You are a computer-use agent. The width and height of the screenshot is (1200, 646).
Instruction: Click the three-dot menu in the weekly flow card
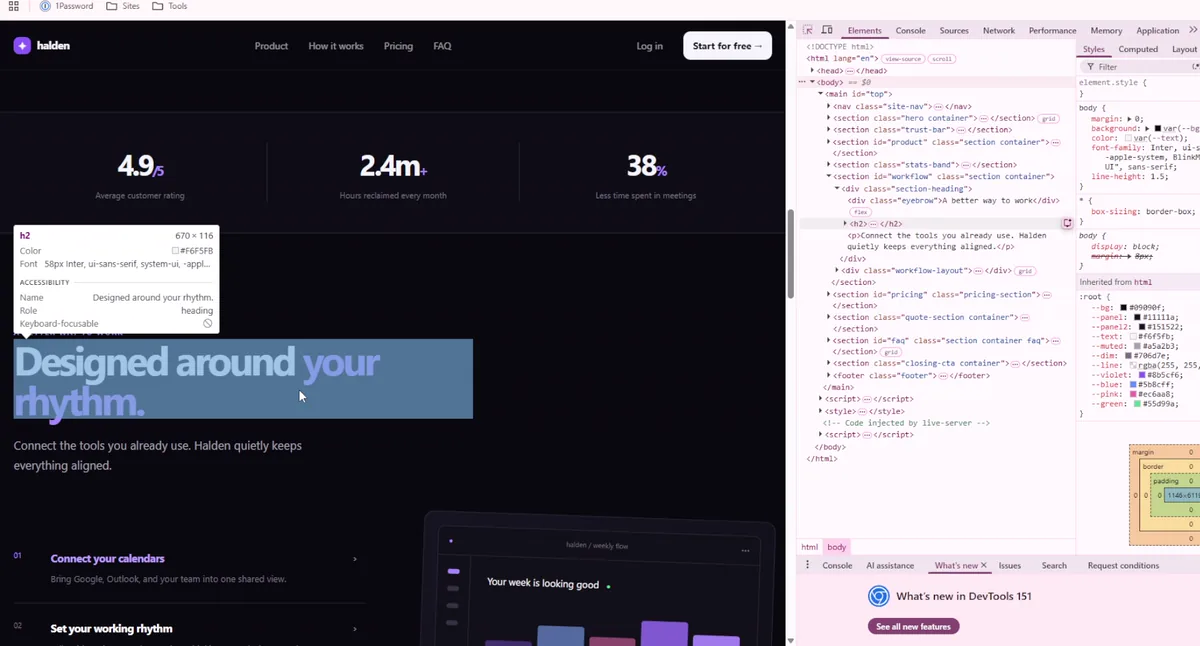click(x=745, y=551)
